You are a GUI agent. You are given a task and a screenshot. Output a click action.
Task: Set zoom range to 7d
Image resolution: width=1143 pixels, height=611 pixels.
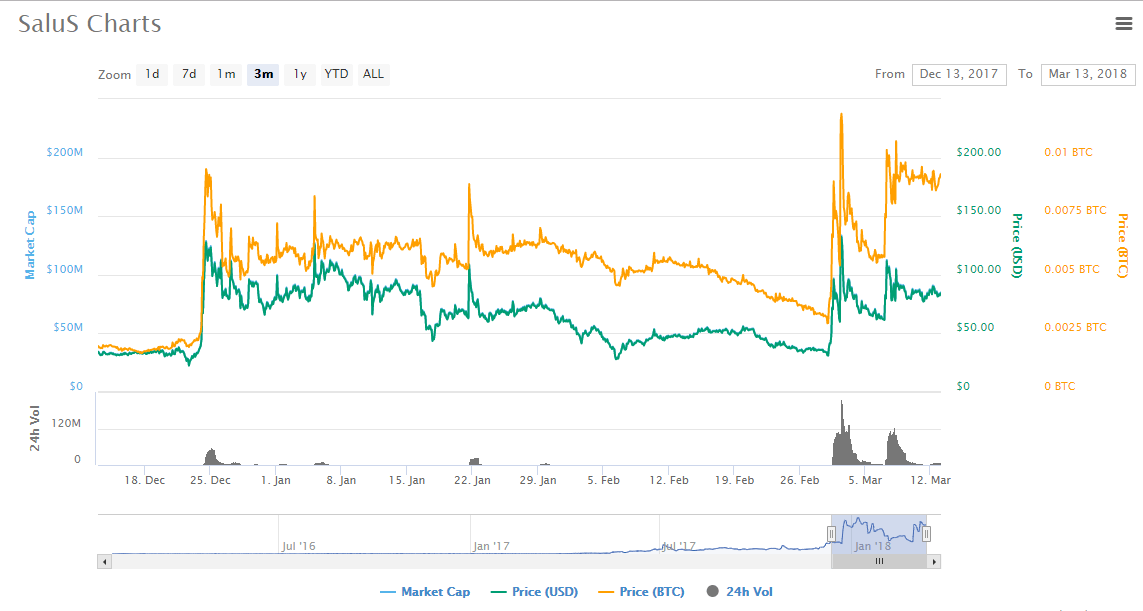pyautogui.click(x=189, y=74)
